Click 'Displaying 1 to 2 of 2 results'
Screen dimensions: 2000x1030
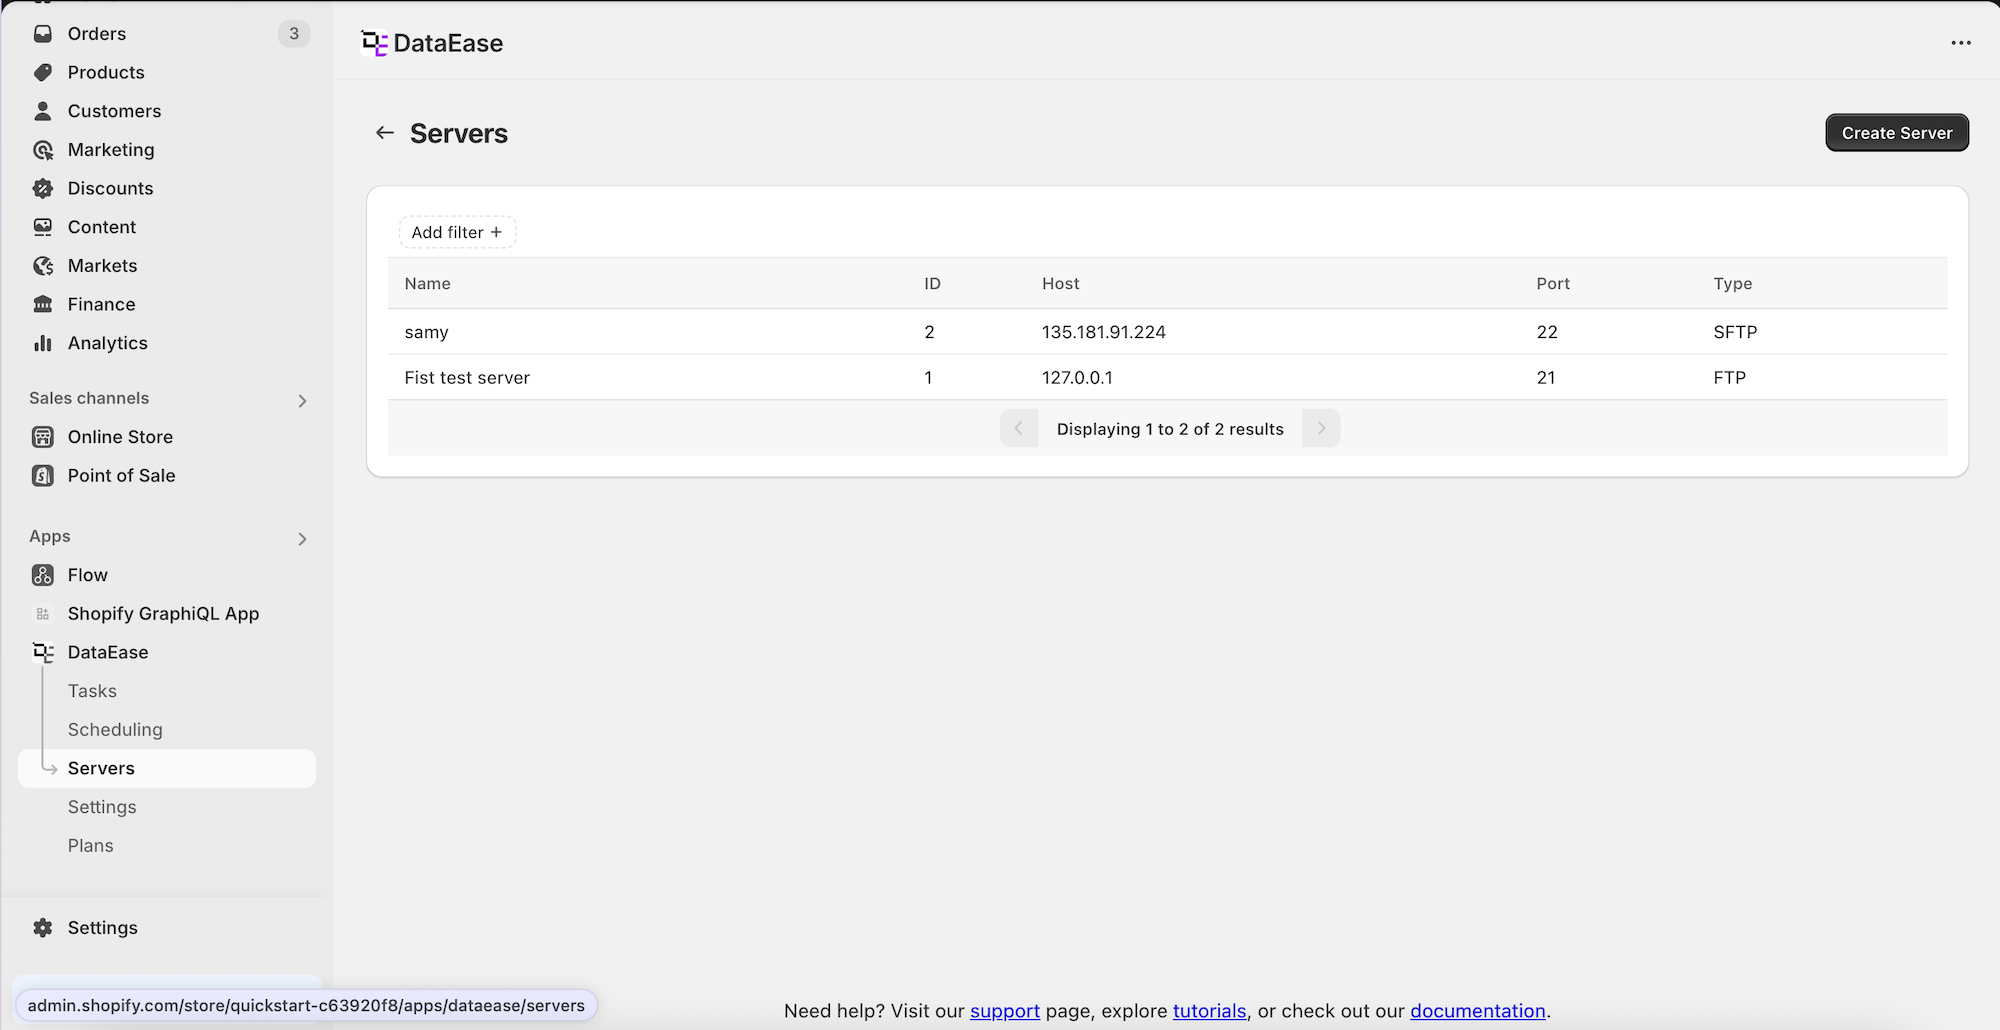(1170, 429)
